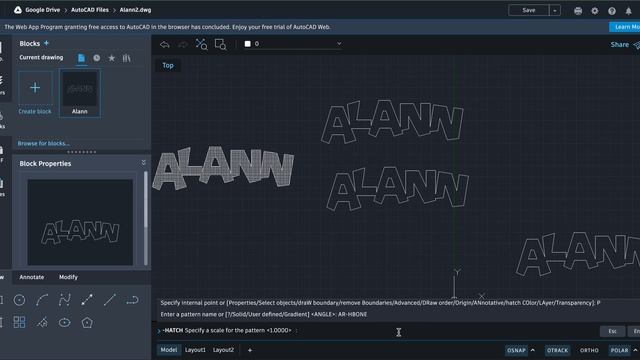This screenshot has width=640, height=360.
Task: Select the Polyline draw tool
Action: pos(132,300)
